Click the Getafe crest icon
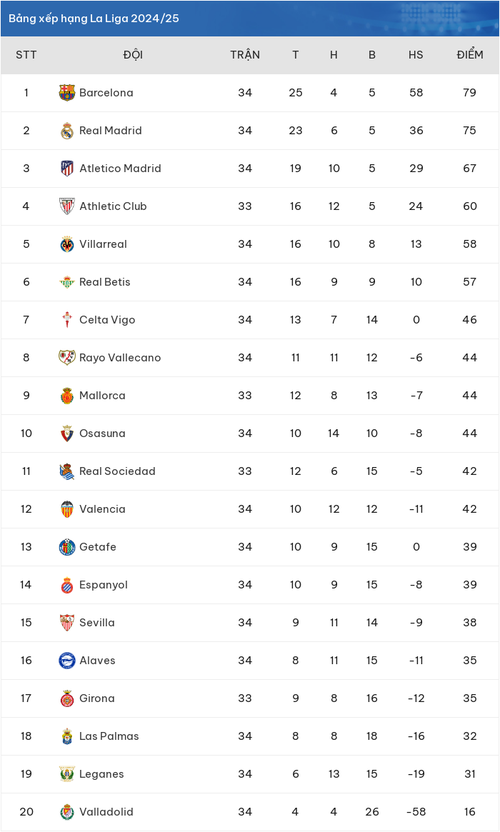Screen dimensions: 500x832 pos(67,547)
